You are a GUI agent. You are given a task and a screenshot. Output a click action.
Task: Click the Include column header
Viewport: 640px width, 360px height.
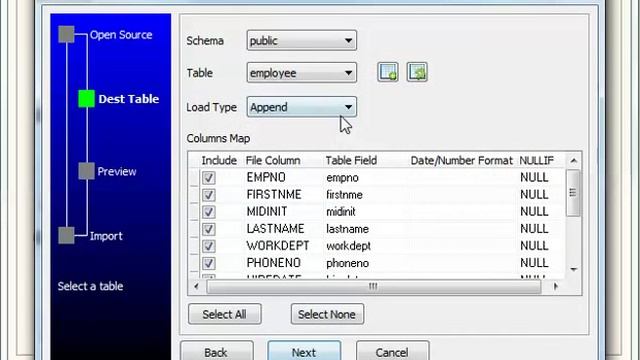(219, 160)
